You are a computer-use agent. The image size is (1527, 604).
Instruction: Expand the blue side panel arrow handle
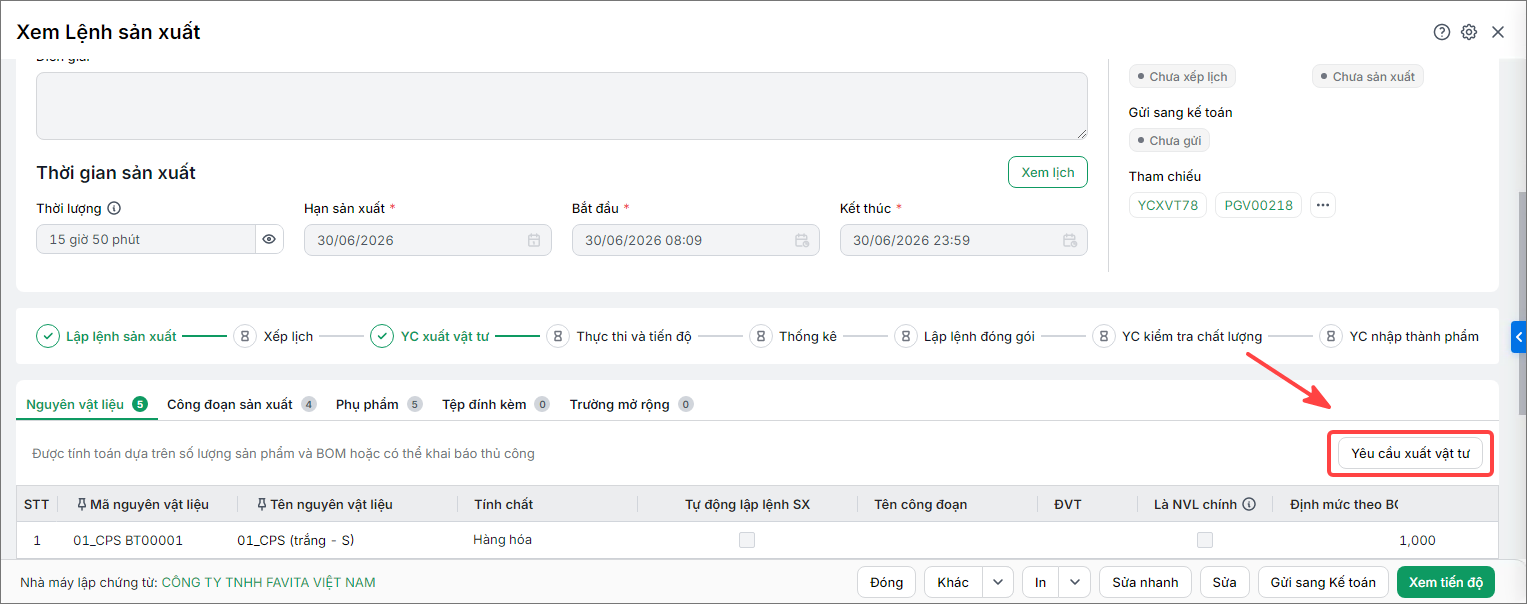click(1519, 338)
